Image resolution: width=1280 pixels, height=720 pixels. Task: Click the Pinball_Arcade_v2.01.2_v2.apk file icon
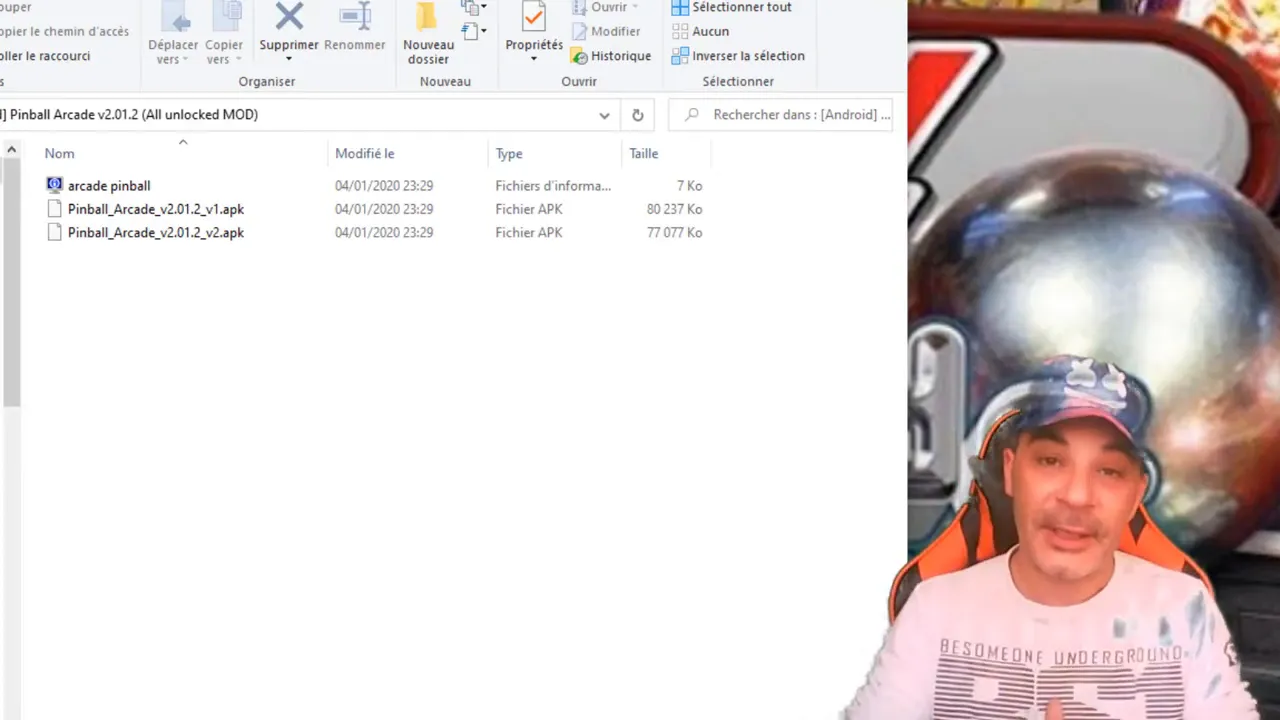[55, 232]
